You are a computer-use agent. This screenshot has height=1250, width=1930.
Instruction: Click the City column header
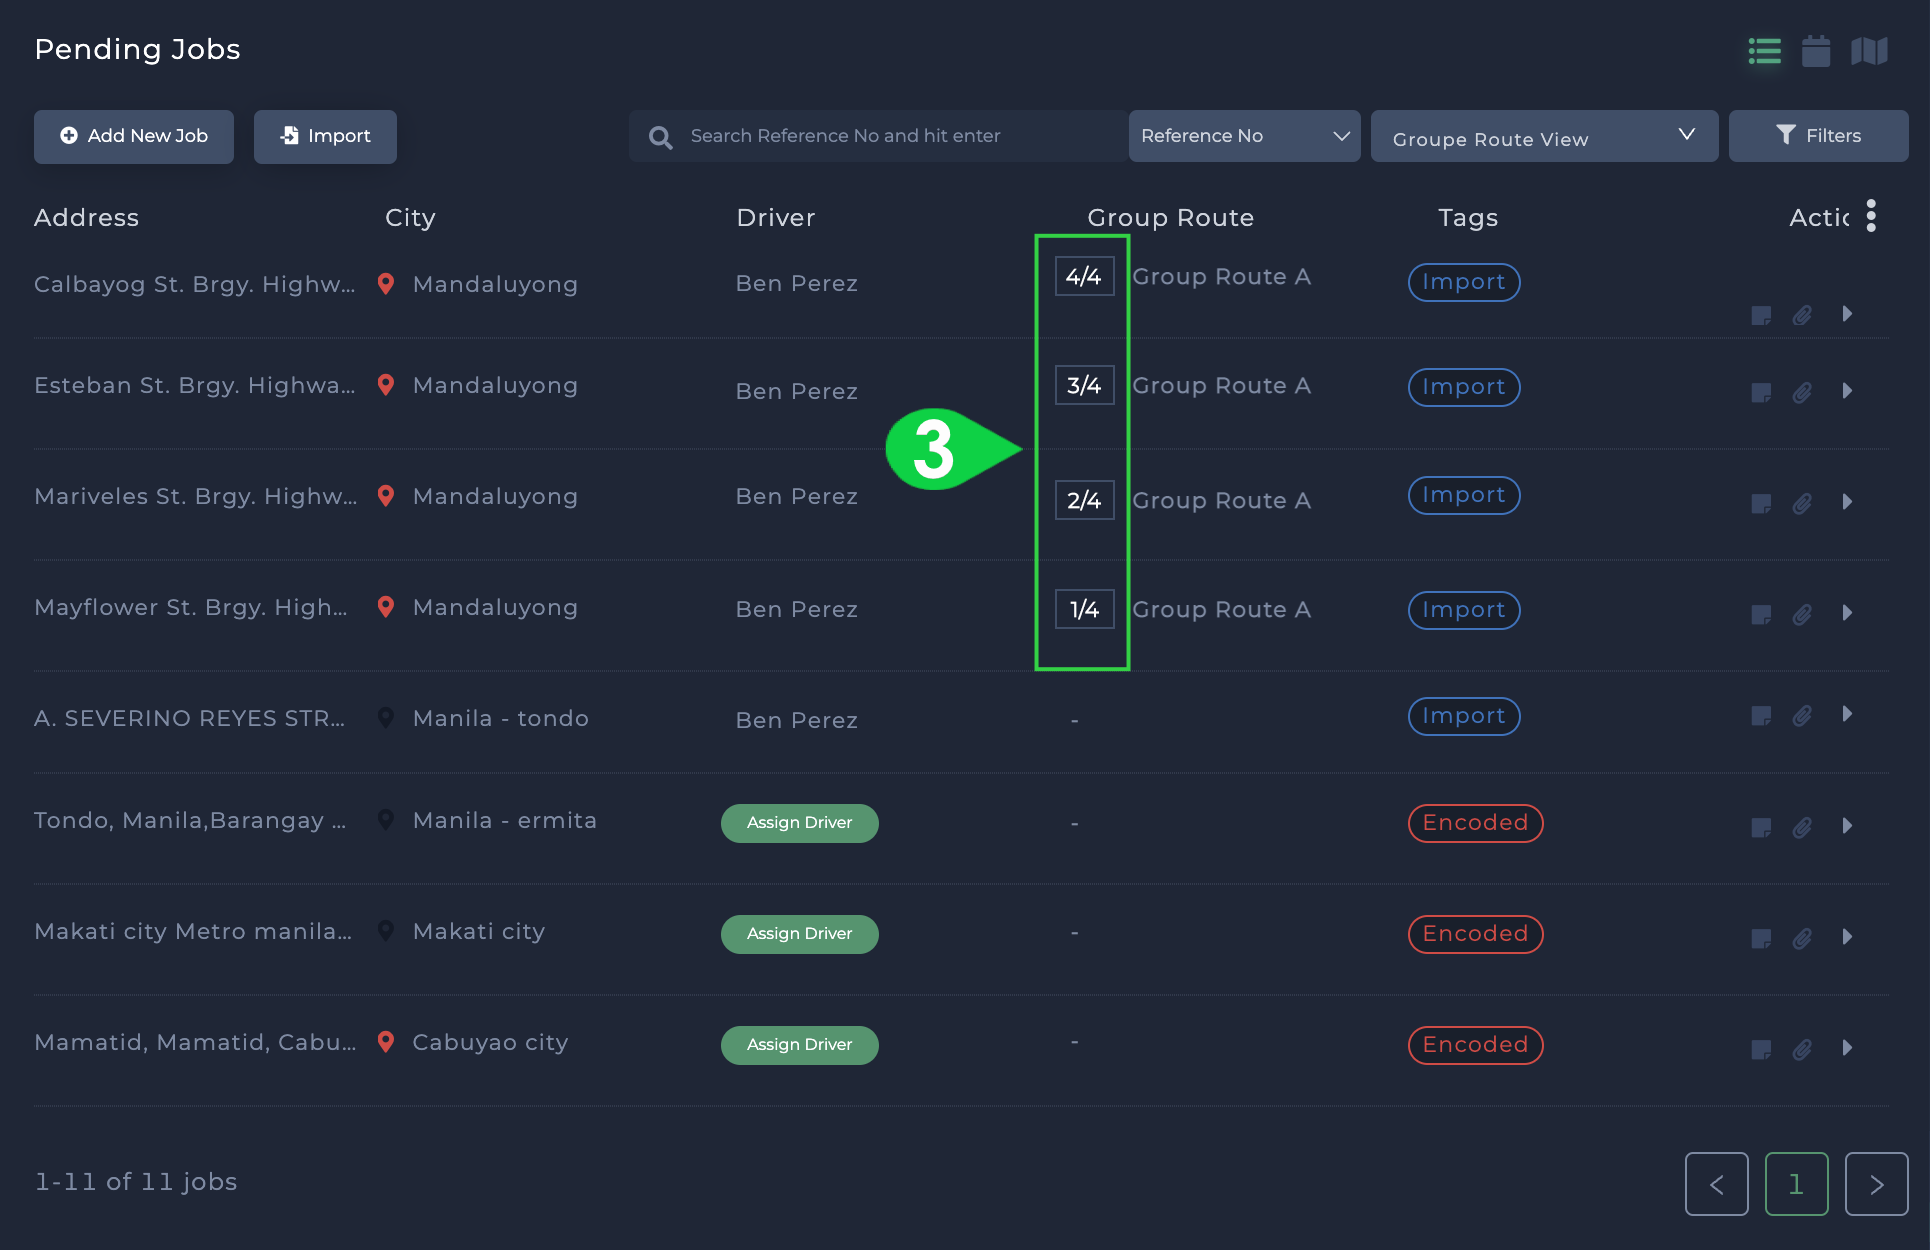410,218
